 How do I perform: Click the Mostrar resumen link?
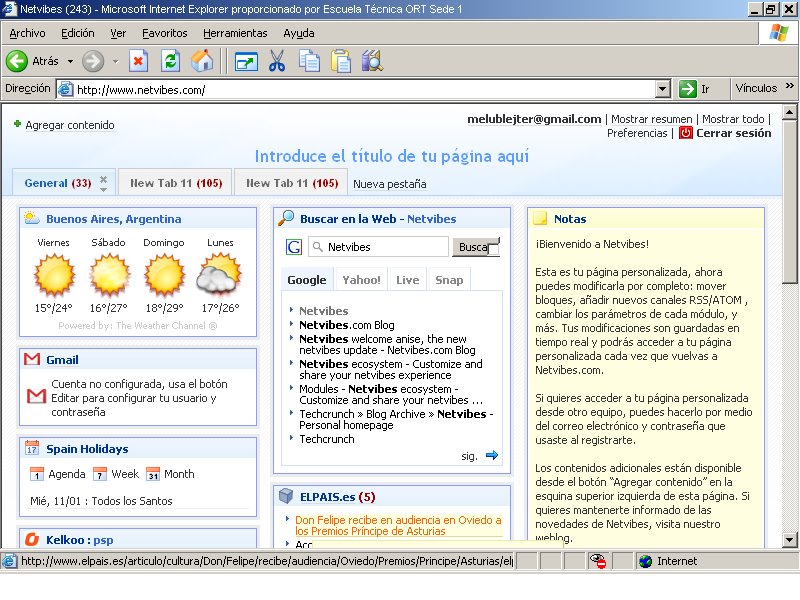click(652, 119)
